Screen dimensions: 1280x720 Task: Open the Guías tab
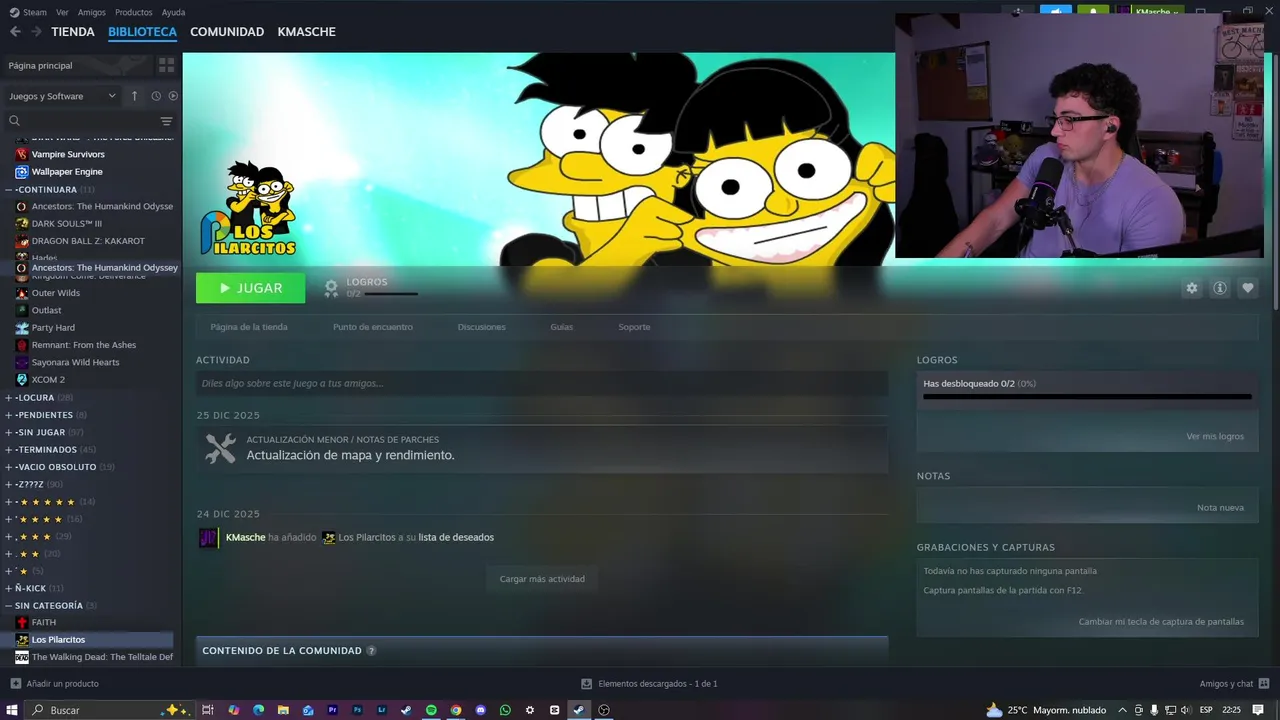pos(562,327)
